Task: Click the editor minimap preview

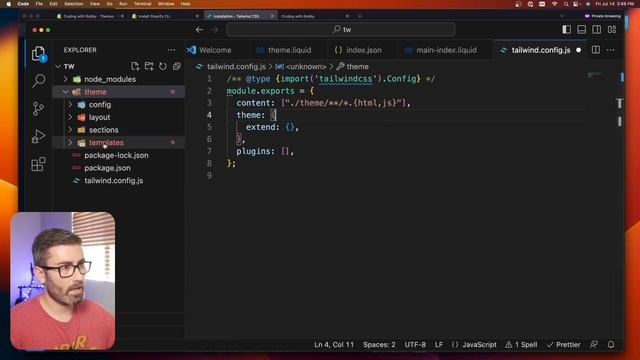Action: pyautogui.click(x=595, y=75)
